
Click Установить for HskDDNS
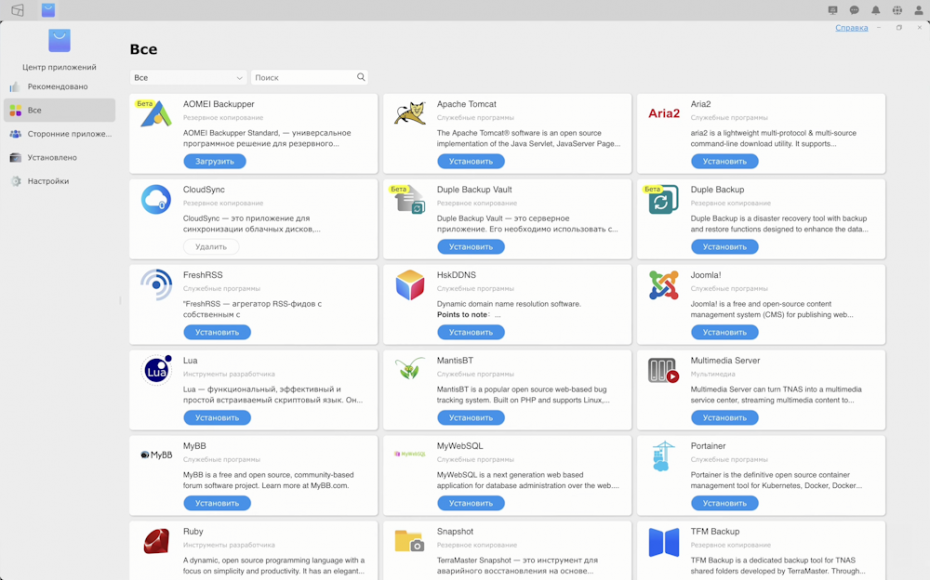point(471,332)
